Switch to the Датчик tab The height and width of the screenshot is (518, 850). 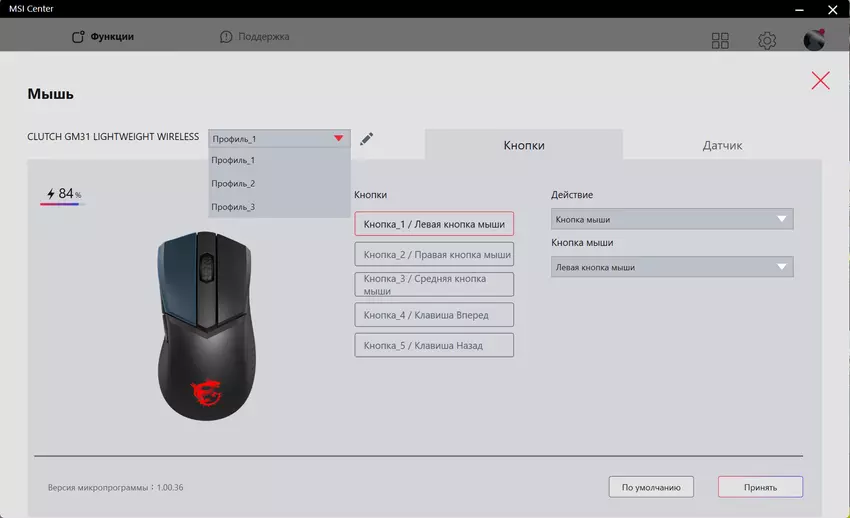pos(722,145)
